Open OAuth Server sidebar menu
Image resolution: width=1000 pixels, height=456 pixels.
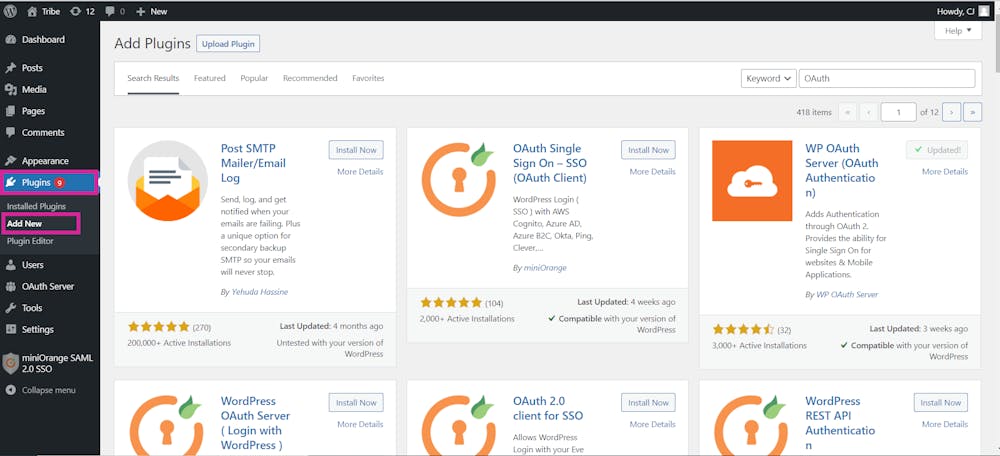[48, 286]
